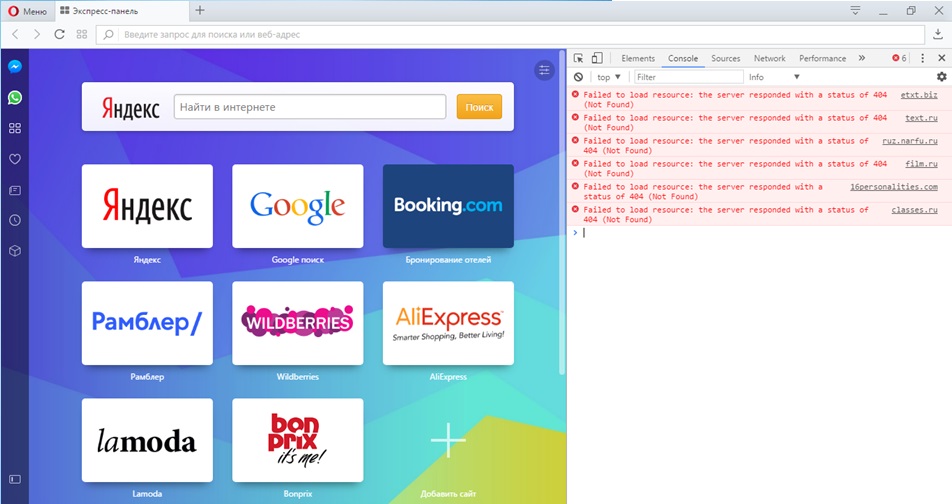Select the inspect element cursor icon in DevTools
Screen dimensions: 952x504
[579, 58]
